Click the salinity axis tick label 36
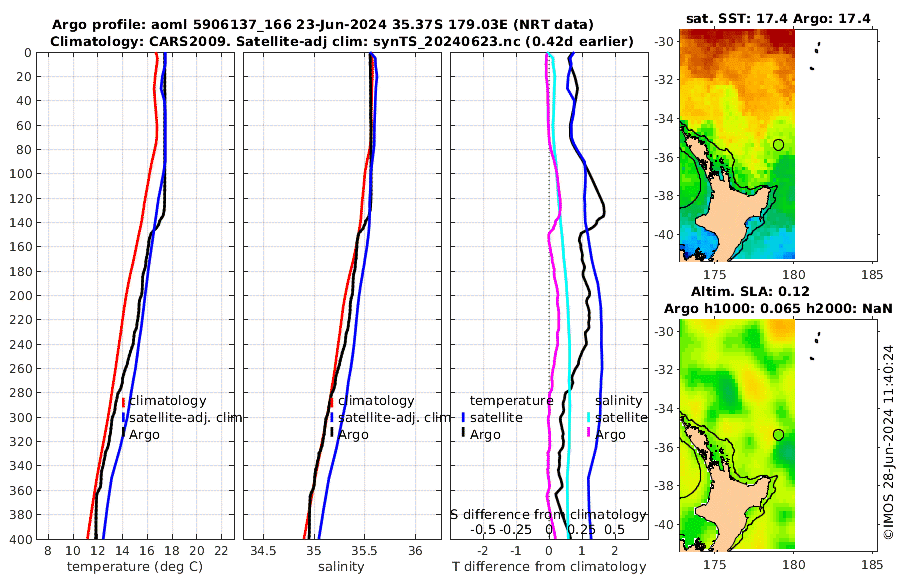Viewport: 900px width, 580px height. 415,551
